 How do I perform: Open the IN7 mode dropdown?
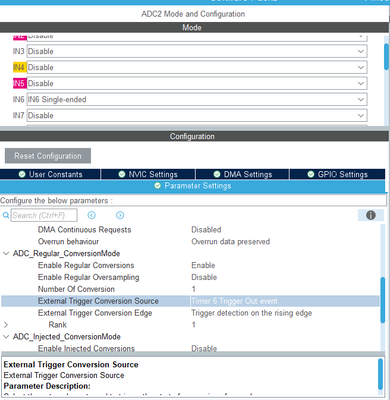[197, 115]
